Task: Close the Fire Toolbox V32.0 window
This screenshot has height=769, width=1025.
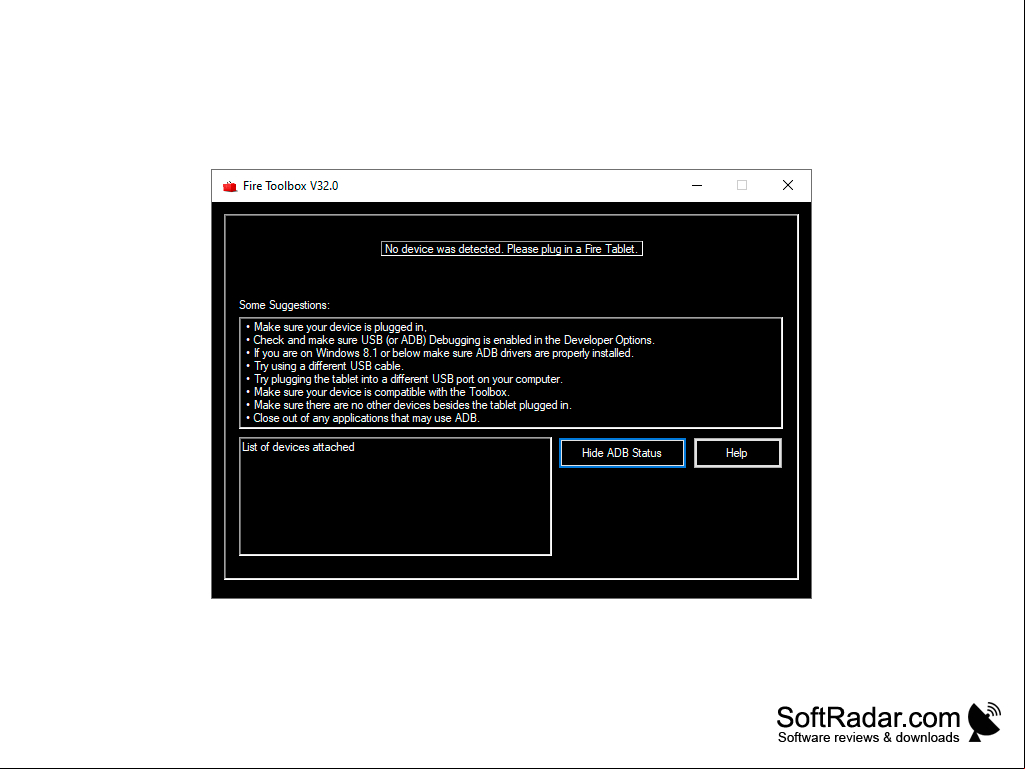Action: 788,186
